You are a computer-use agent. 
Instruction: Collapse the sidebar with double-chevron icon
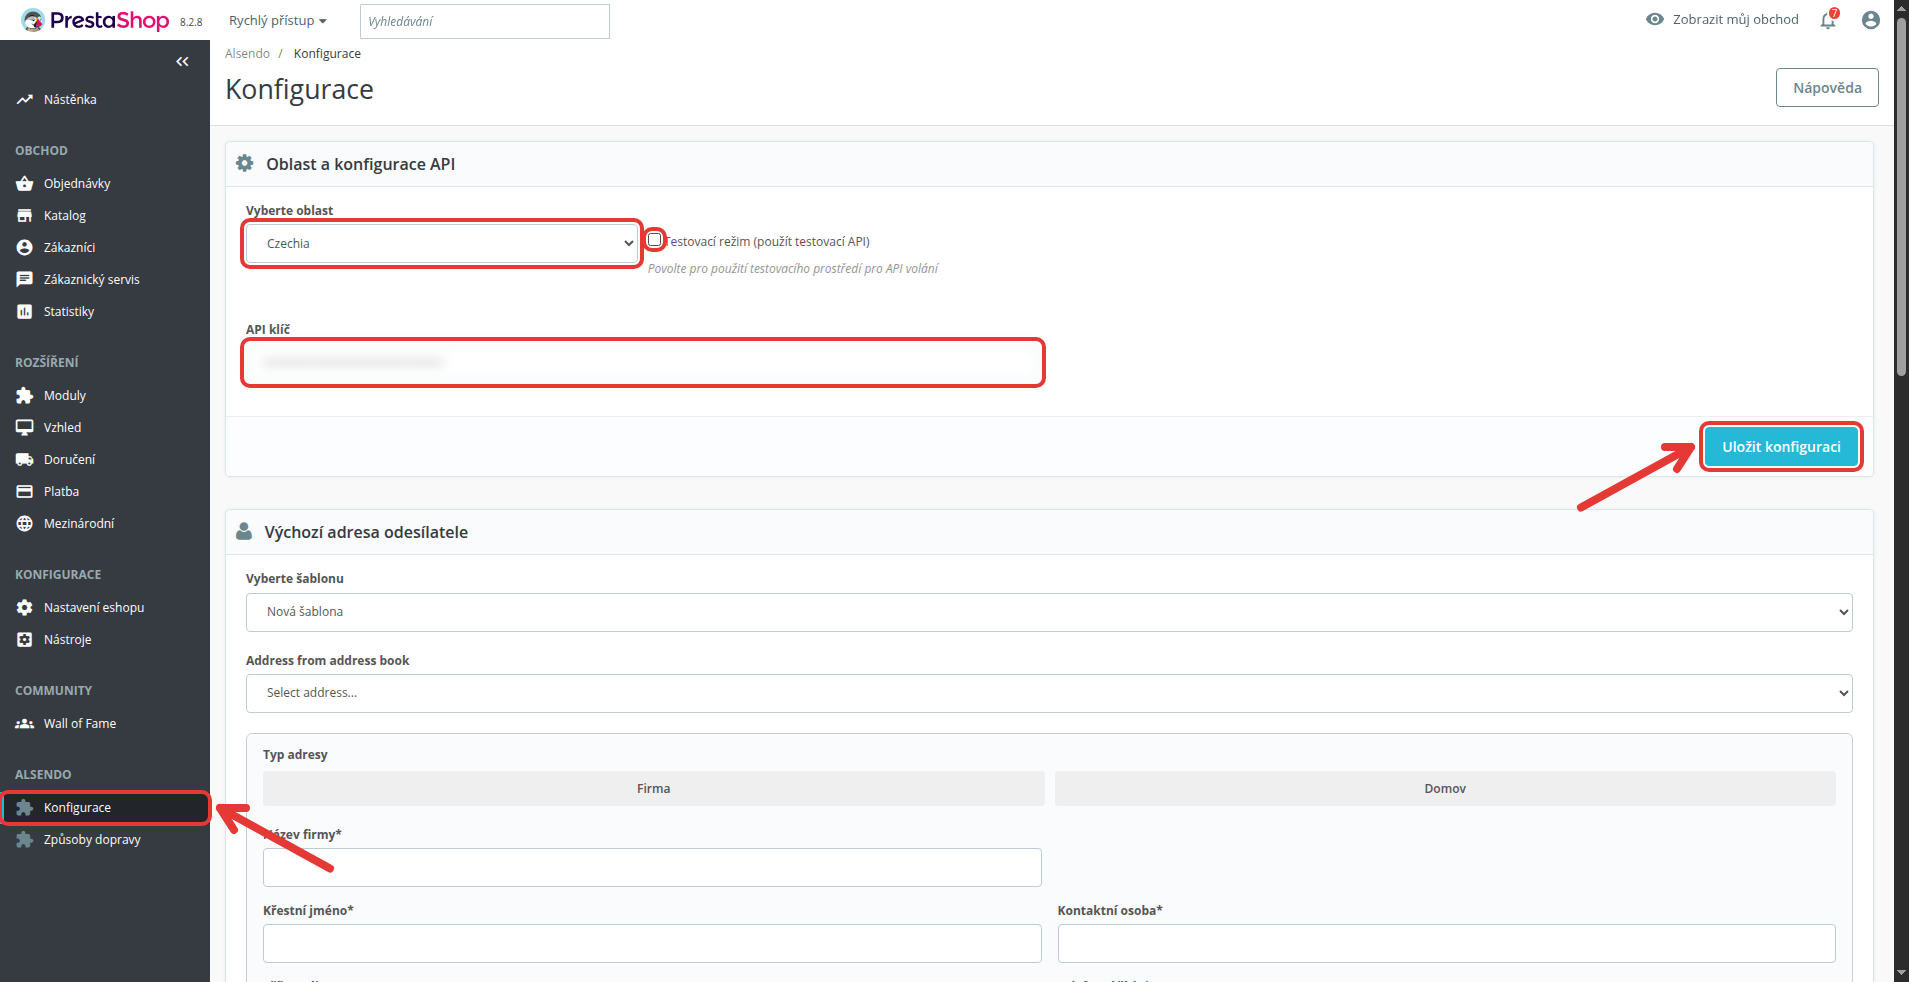coord(182,62)
